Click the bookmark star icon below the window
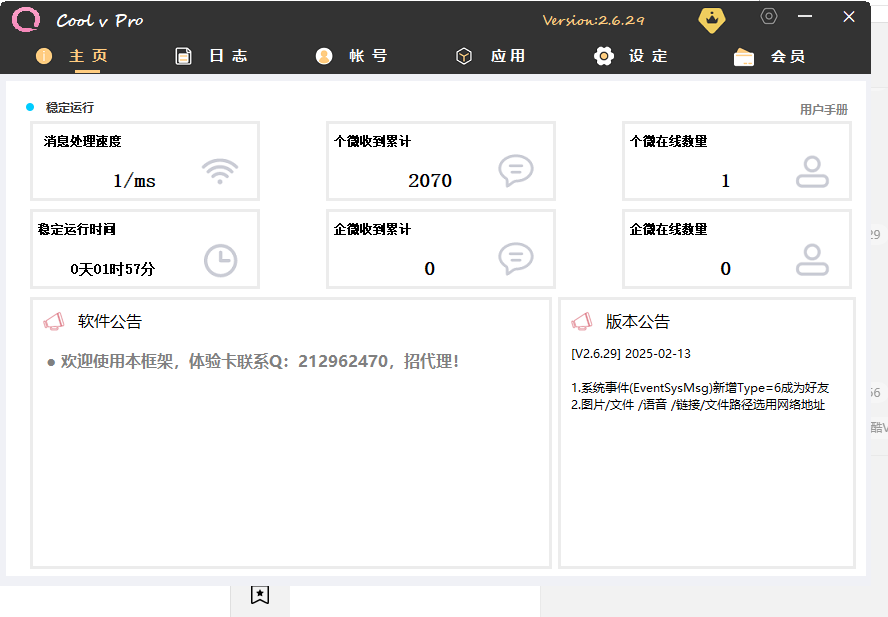The width and height of the screenshot is (888, 617). (x=260, y=595)
